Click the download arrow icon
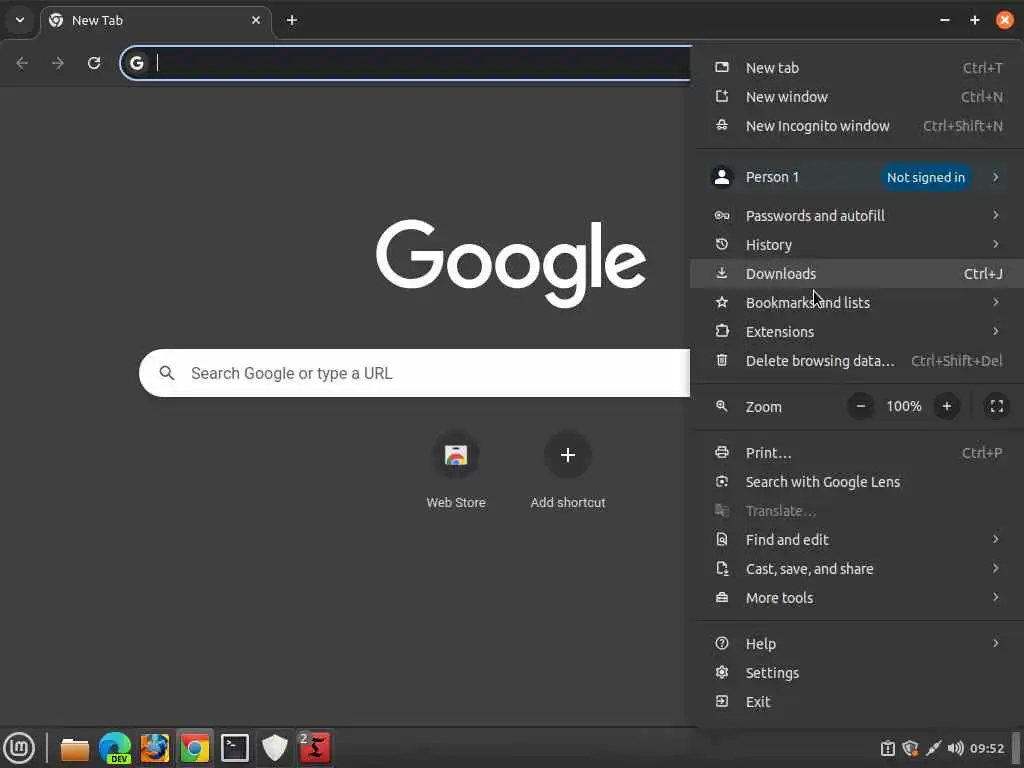Viewport: 1024px width, 768px height. 722,273
